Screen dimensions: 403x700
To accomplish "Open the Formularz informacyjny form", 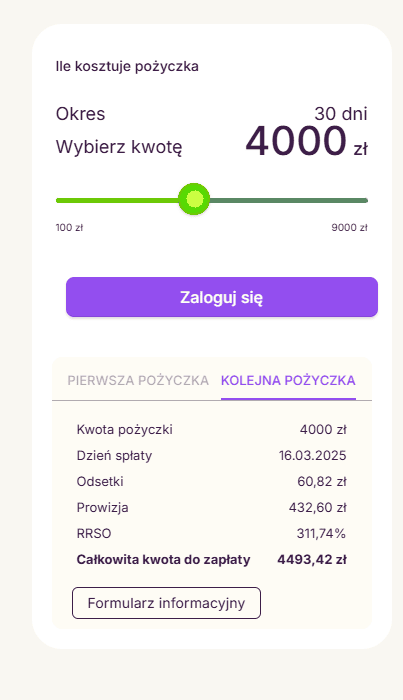I will point(166,603).
